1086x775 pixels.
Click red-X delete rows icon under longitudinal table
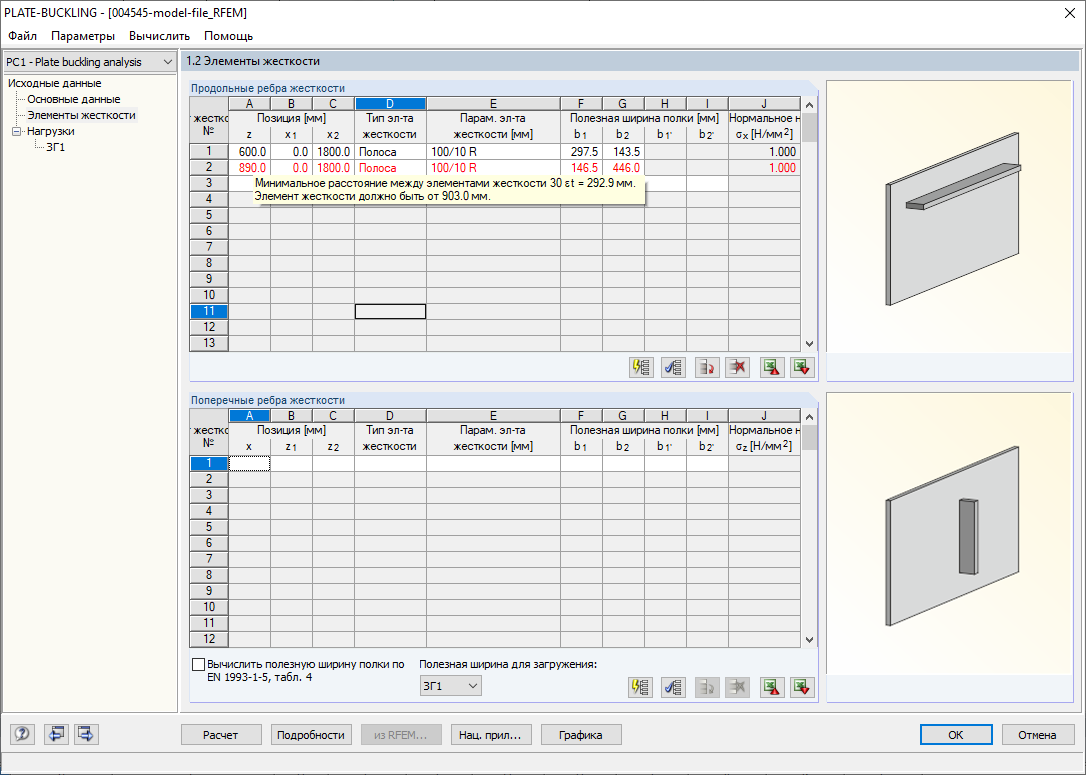click(x=738, y=367)
